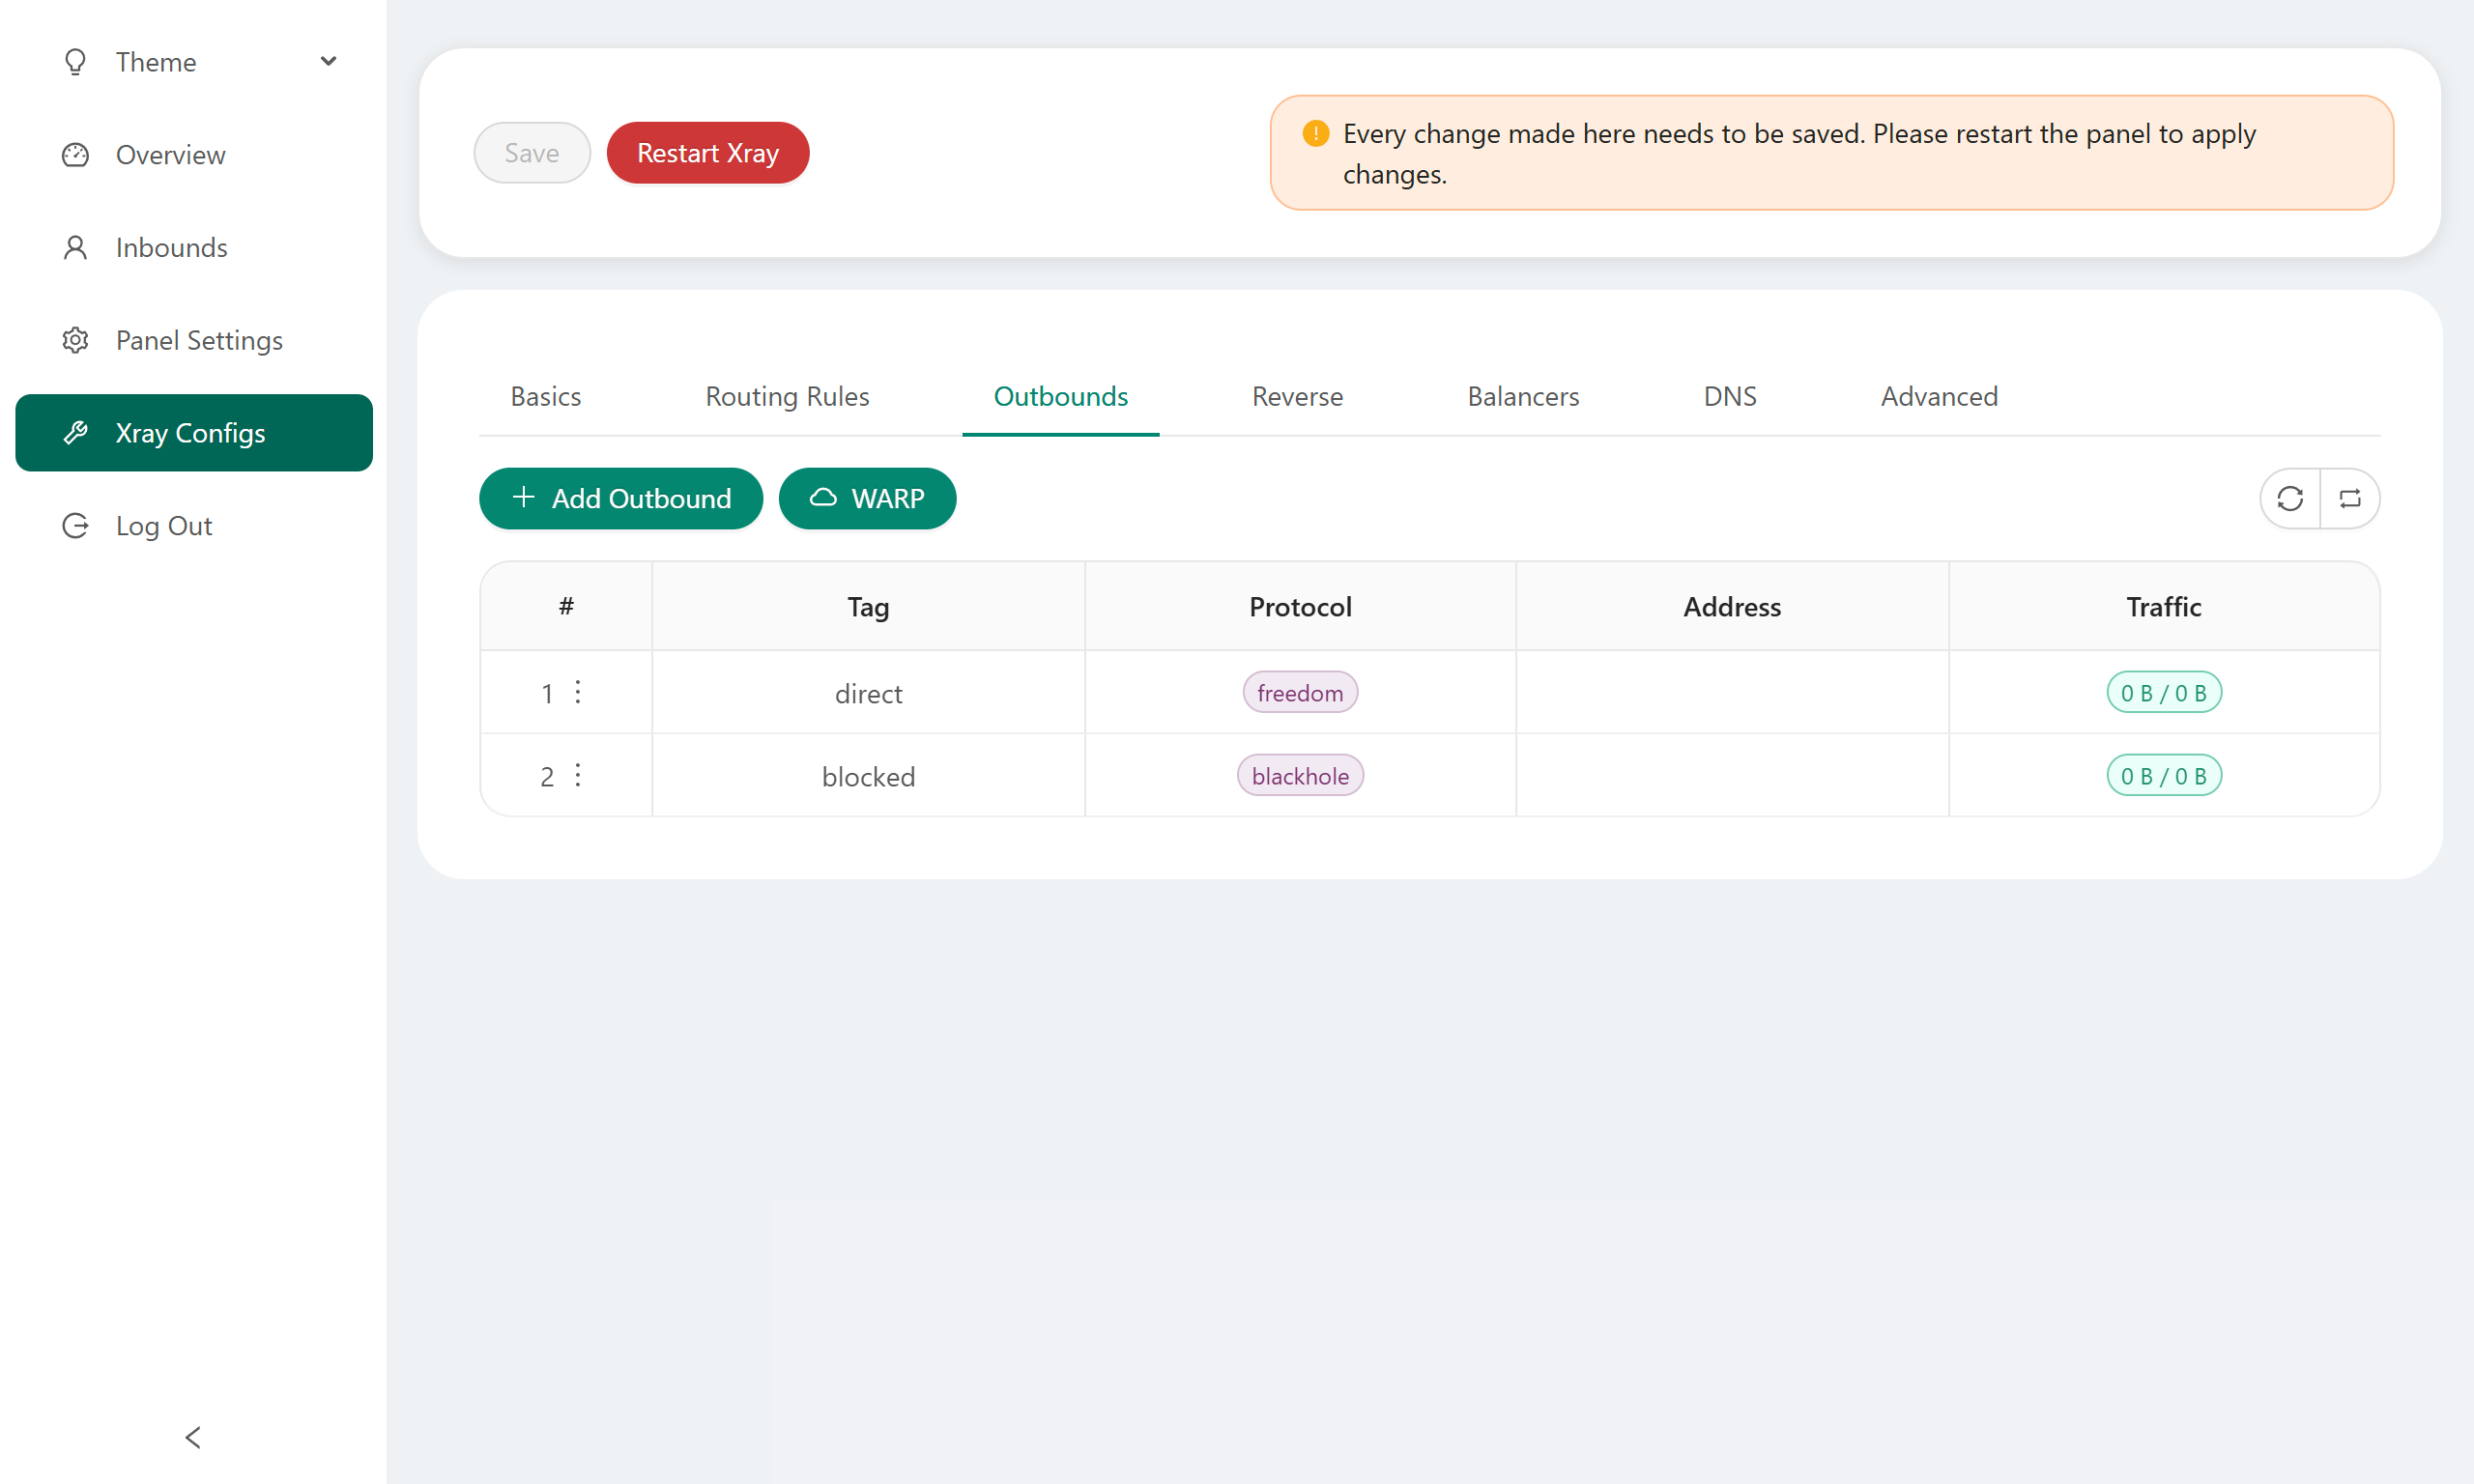Click the Overview dashboard icon in the sidebar
2474x1484 pixels.
click(x=75, y=155)
